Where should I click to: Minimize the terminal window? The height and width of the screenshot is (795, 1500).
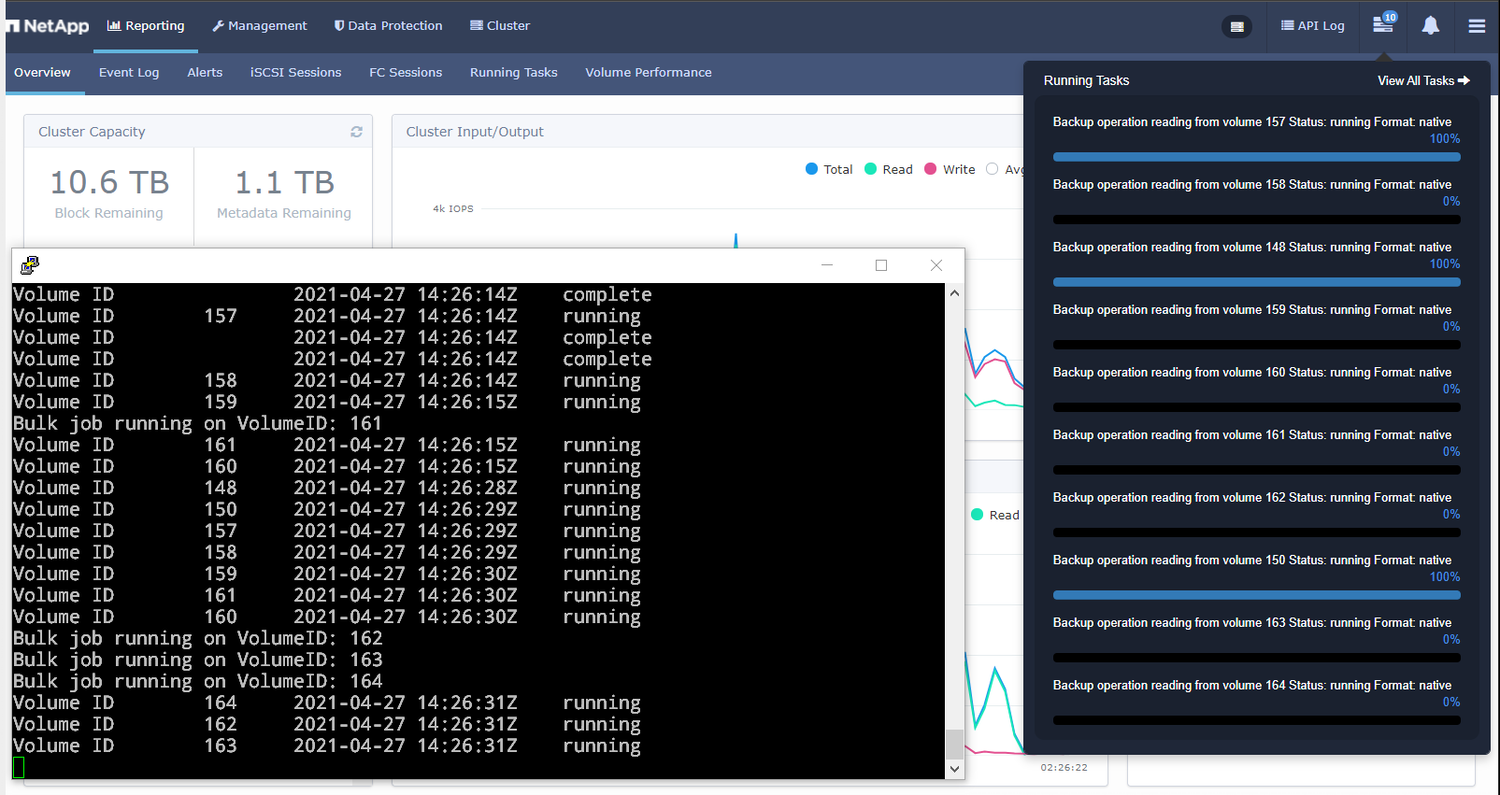point(827,265)
